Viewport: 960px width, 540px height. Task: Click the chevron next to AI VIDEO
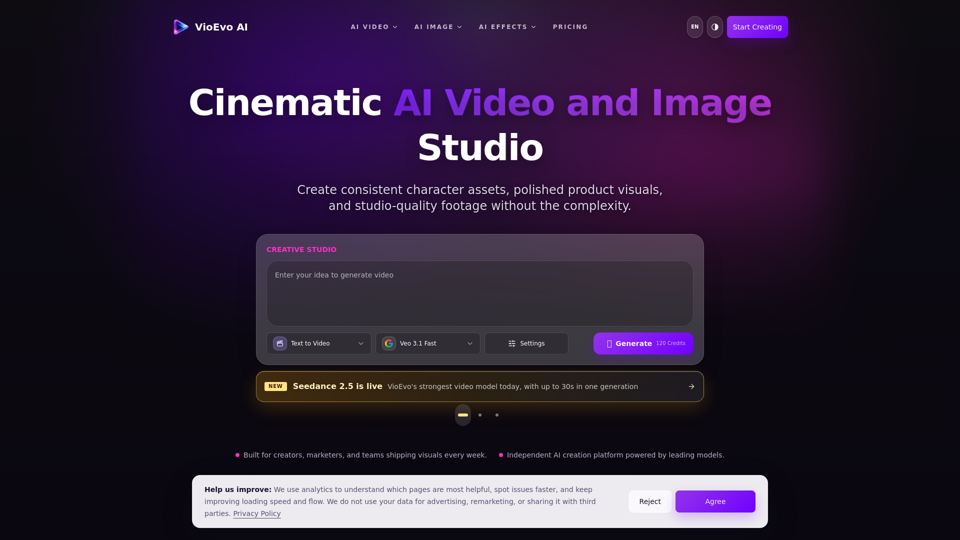[395, 27]
